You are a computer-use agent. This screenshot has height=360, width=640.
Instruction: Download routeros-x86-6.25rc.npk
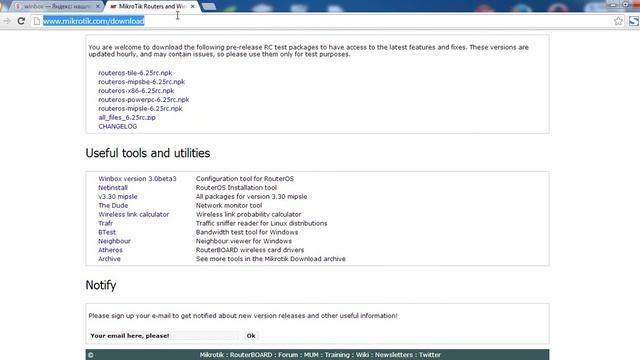coord(136,91)
